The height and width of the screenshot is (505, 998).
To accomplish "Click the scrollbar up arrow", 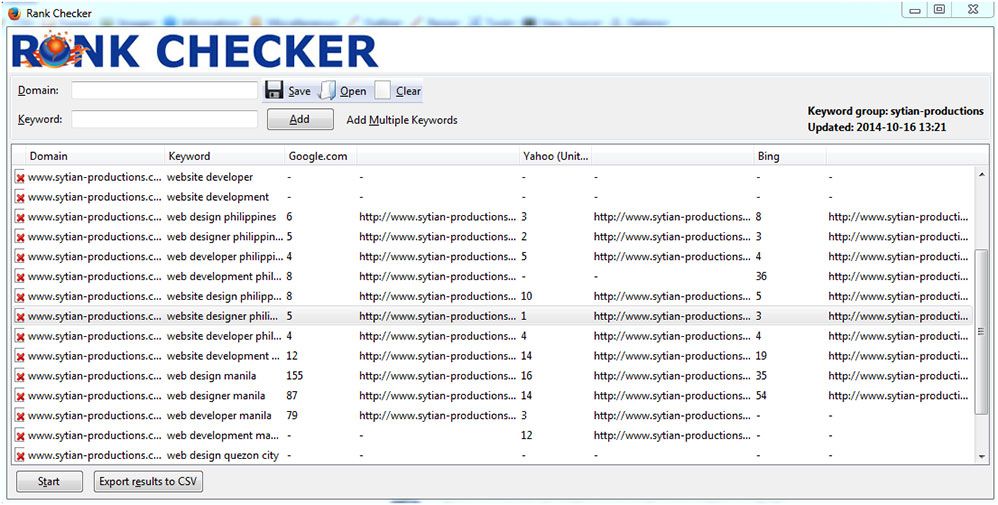I will (982, 174).
